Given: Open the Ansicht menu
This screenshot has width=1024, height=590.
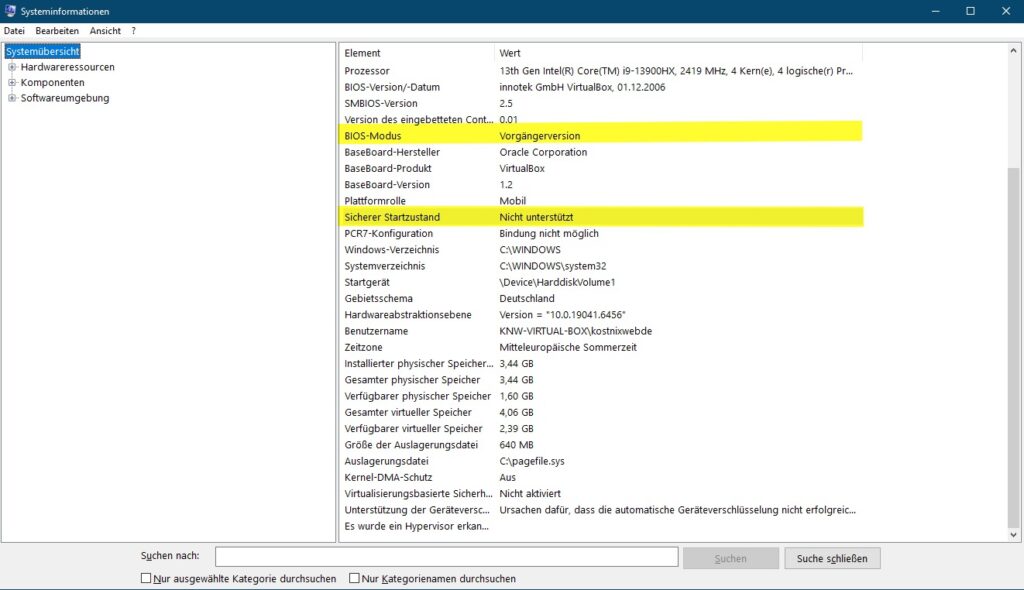Looking at the screenshot, I should [x=105, y=31].
